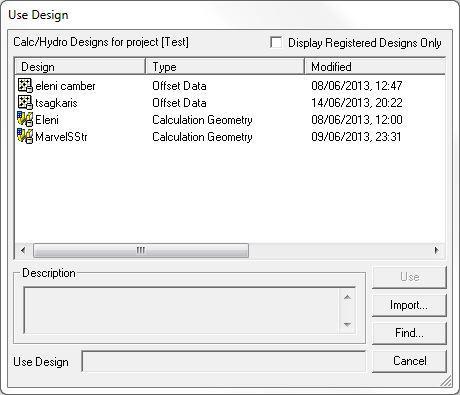Click the Description box scroll-down arrow
This screenshot has height=395, width=460.
coord(347,324)
